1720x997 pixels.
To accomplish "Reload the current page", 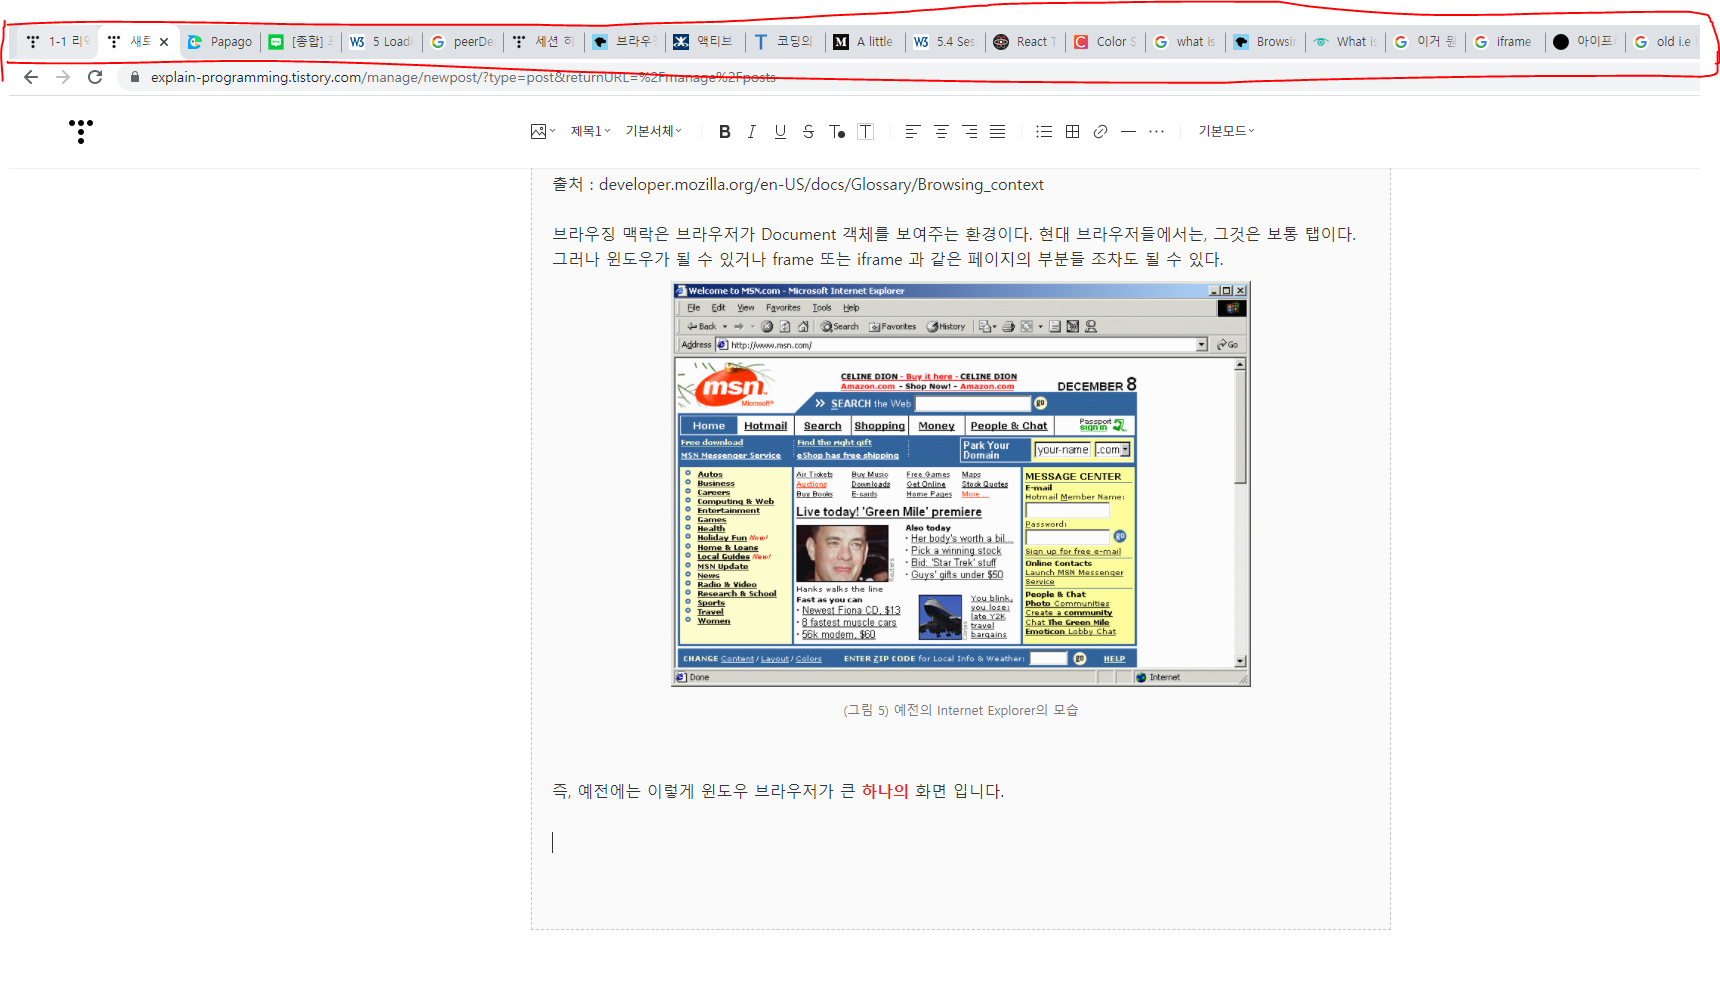I will pos(95,77).
